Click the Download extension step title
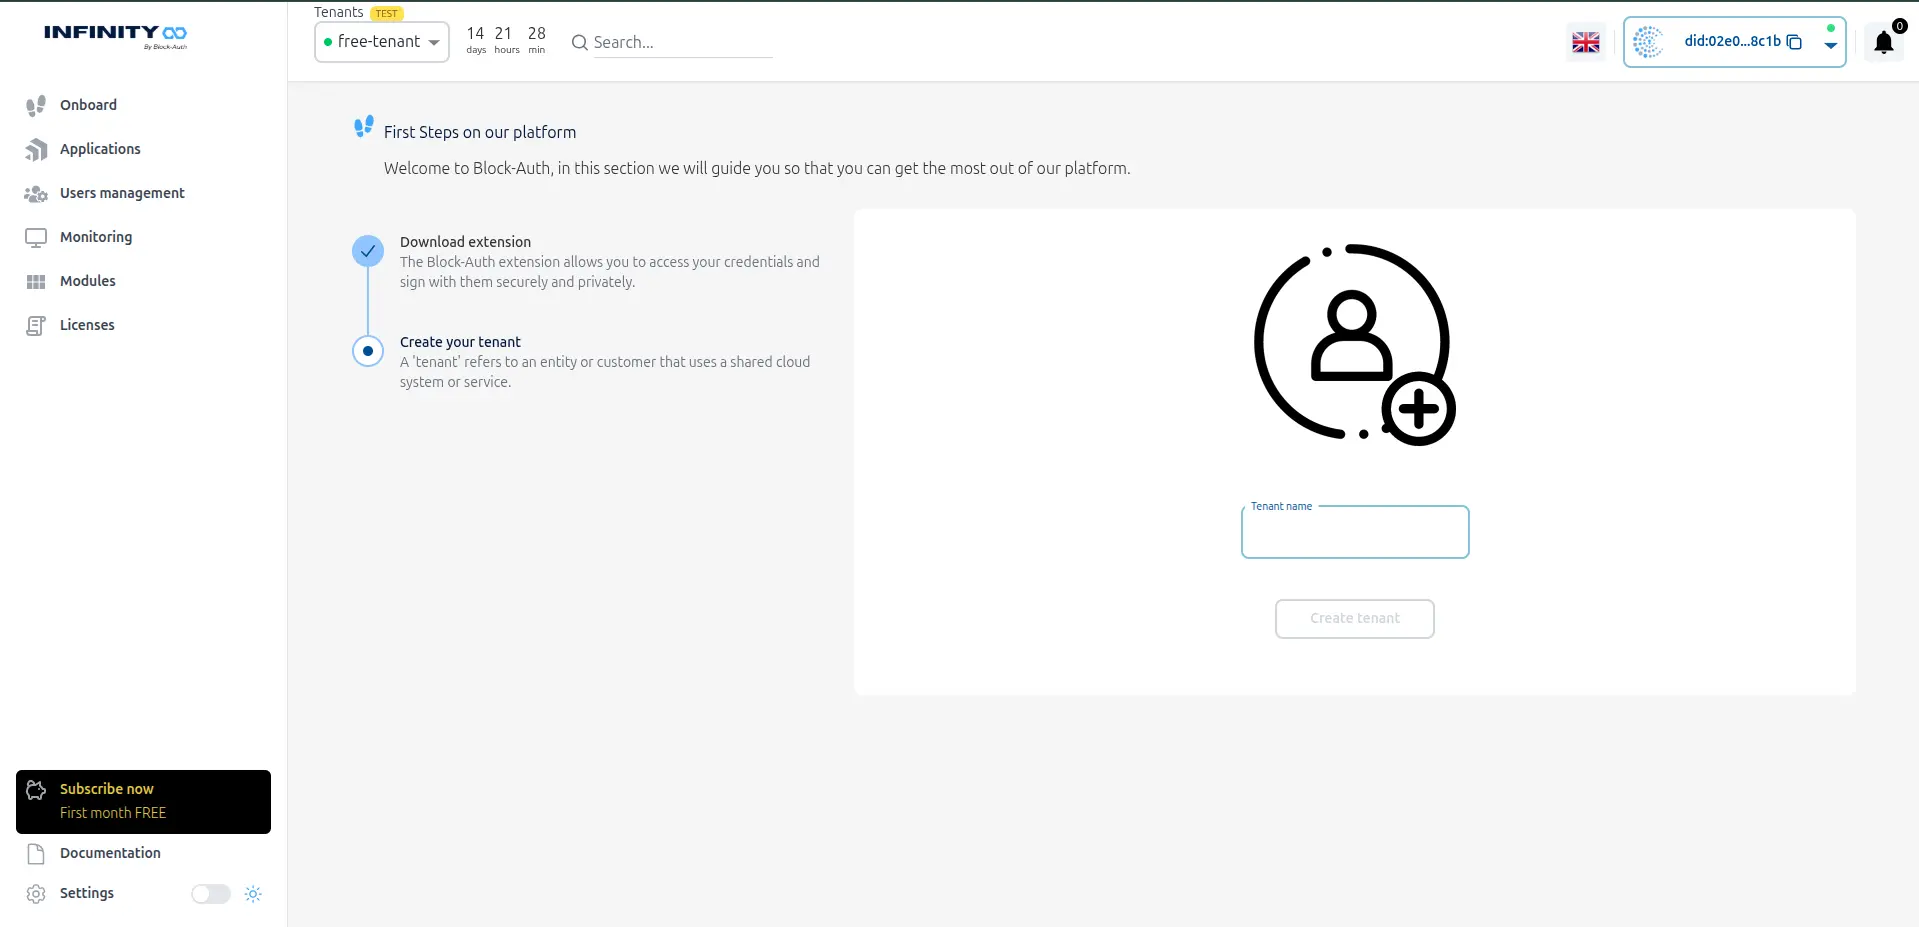This screenshot has width=1919, height=927. click(465, 242)
